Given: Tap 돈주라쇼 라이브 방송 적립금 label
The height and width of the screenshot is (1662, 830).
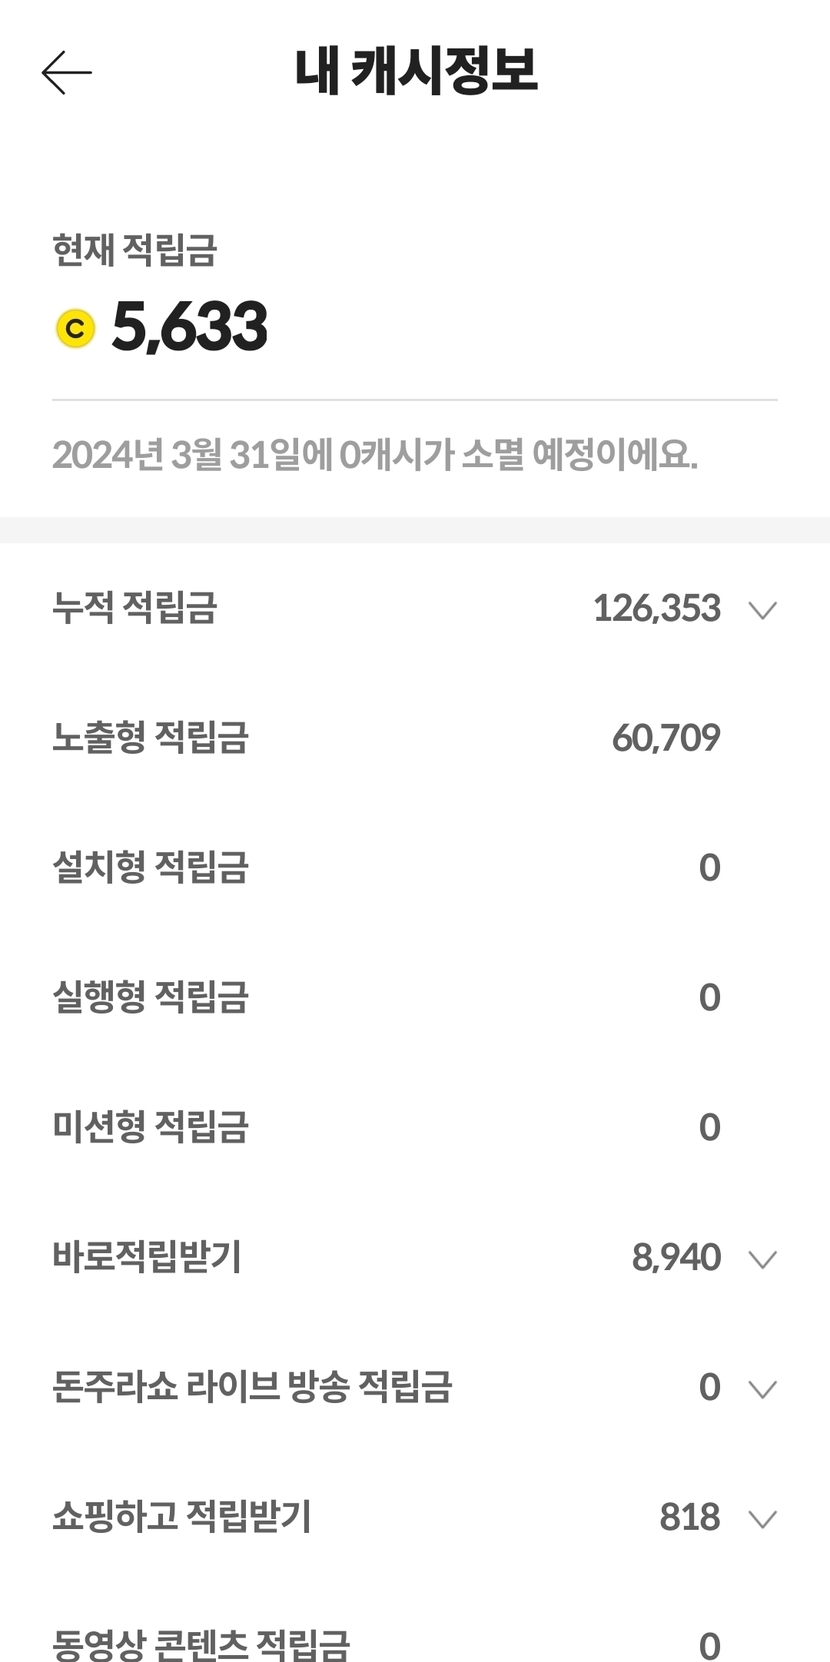Looking at the screenshot, I should (252, 1388).
